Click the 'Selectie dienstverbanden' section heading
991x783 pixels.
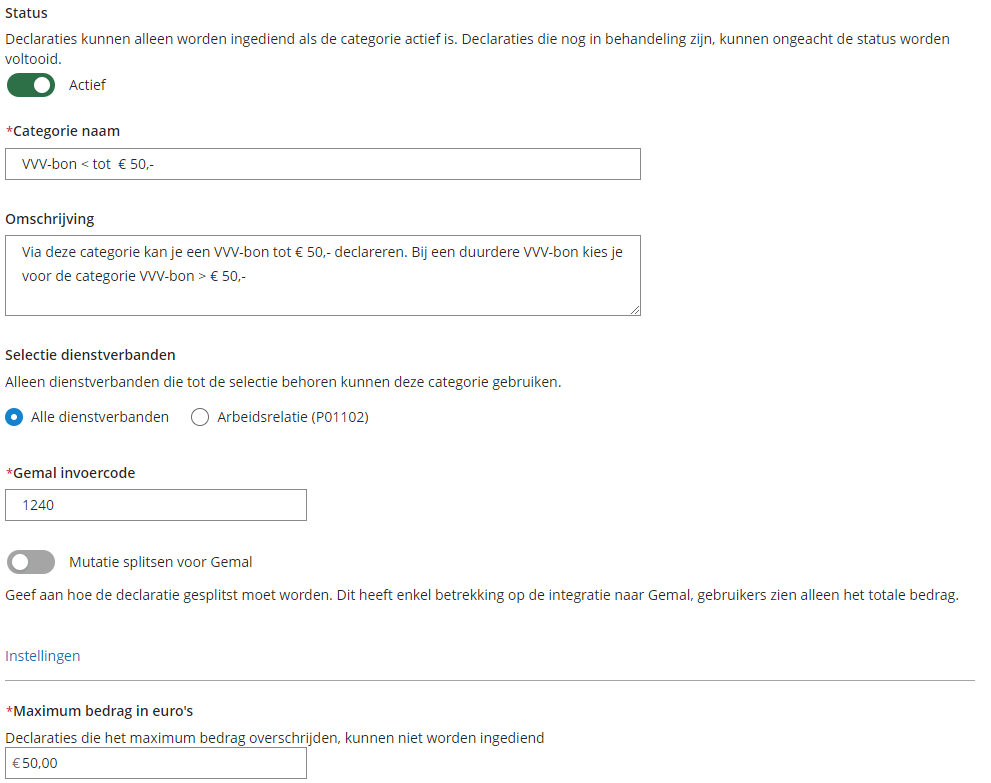(90, 354)
